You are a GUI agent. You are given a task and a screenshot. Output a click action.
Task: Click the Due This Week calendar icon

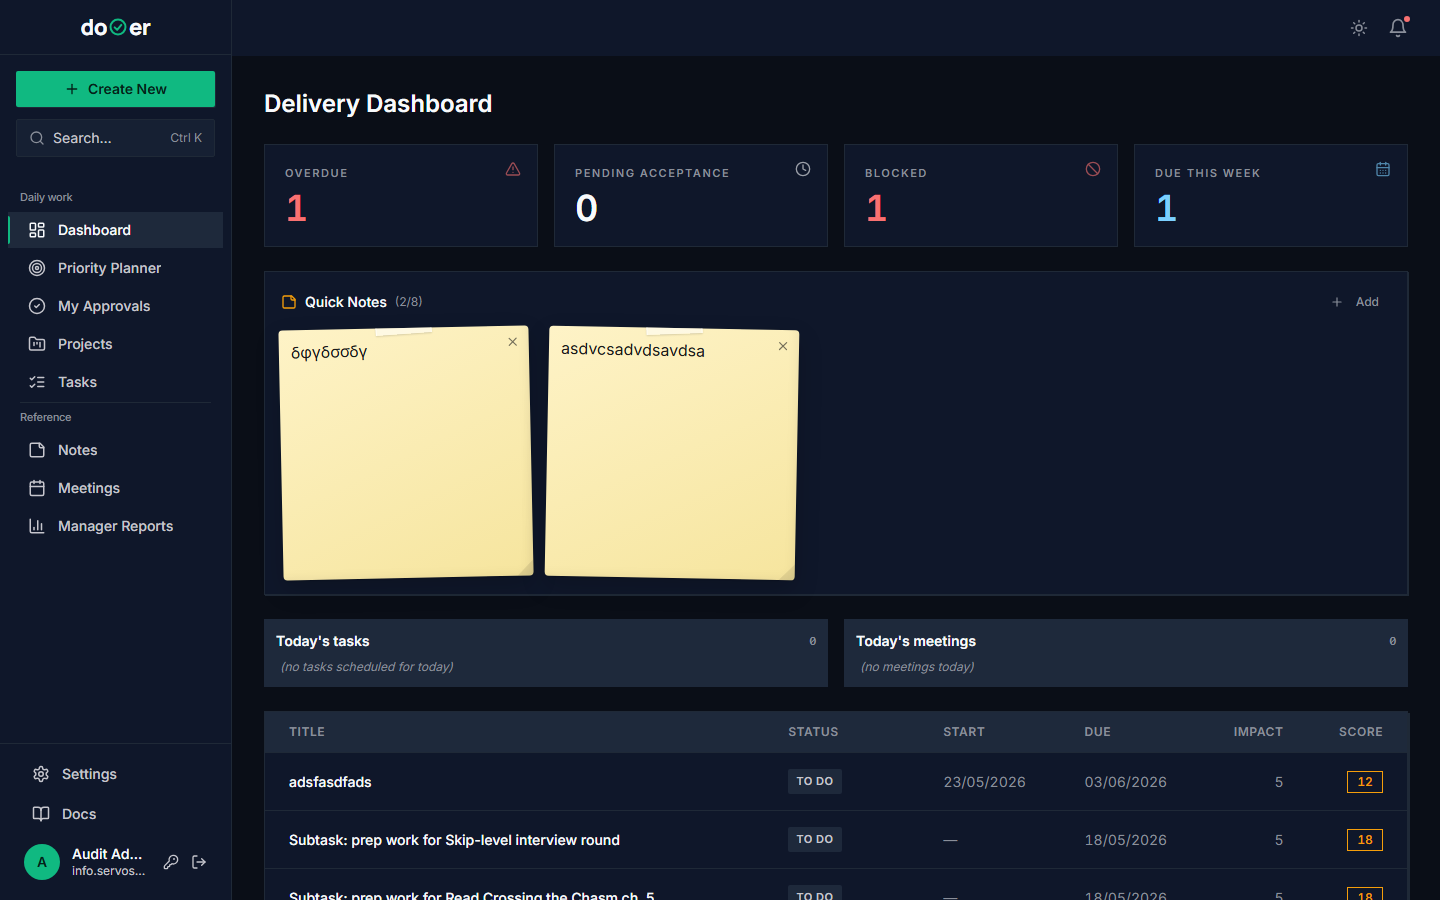coord(1383,169)
